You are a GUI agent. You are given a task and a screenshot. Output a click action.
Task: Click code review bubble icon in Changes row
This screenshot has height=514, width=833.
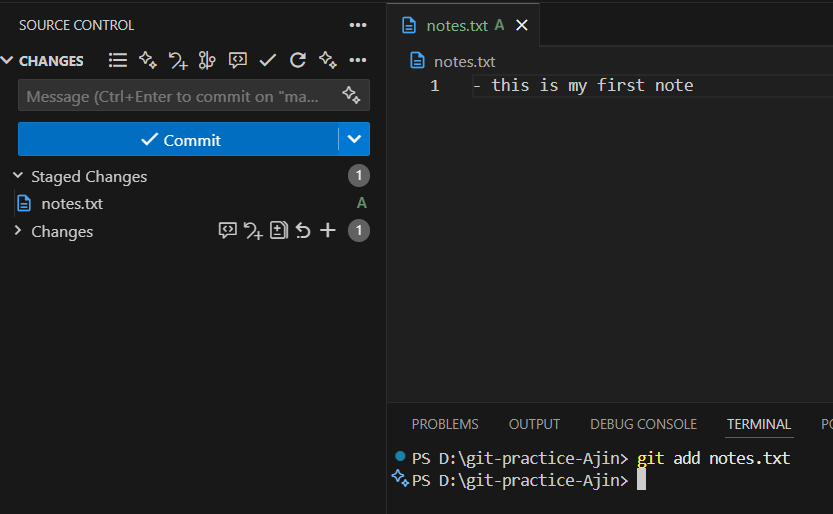tap(227, 231)
